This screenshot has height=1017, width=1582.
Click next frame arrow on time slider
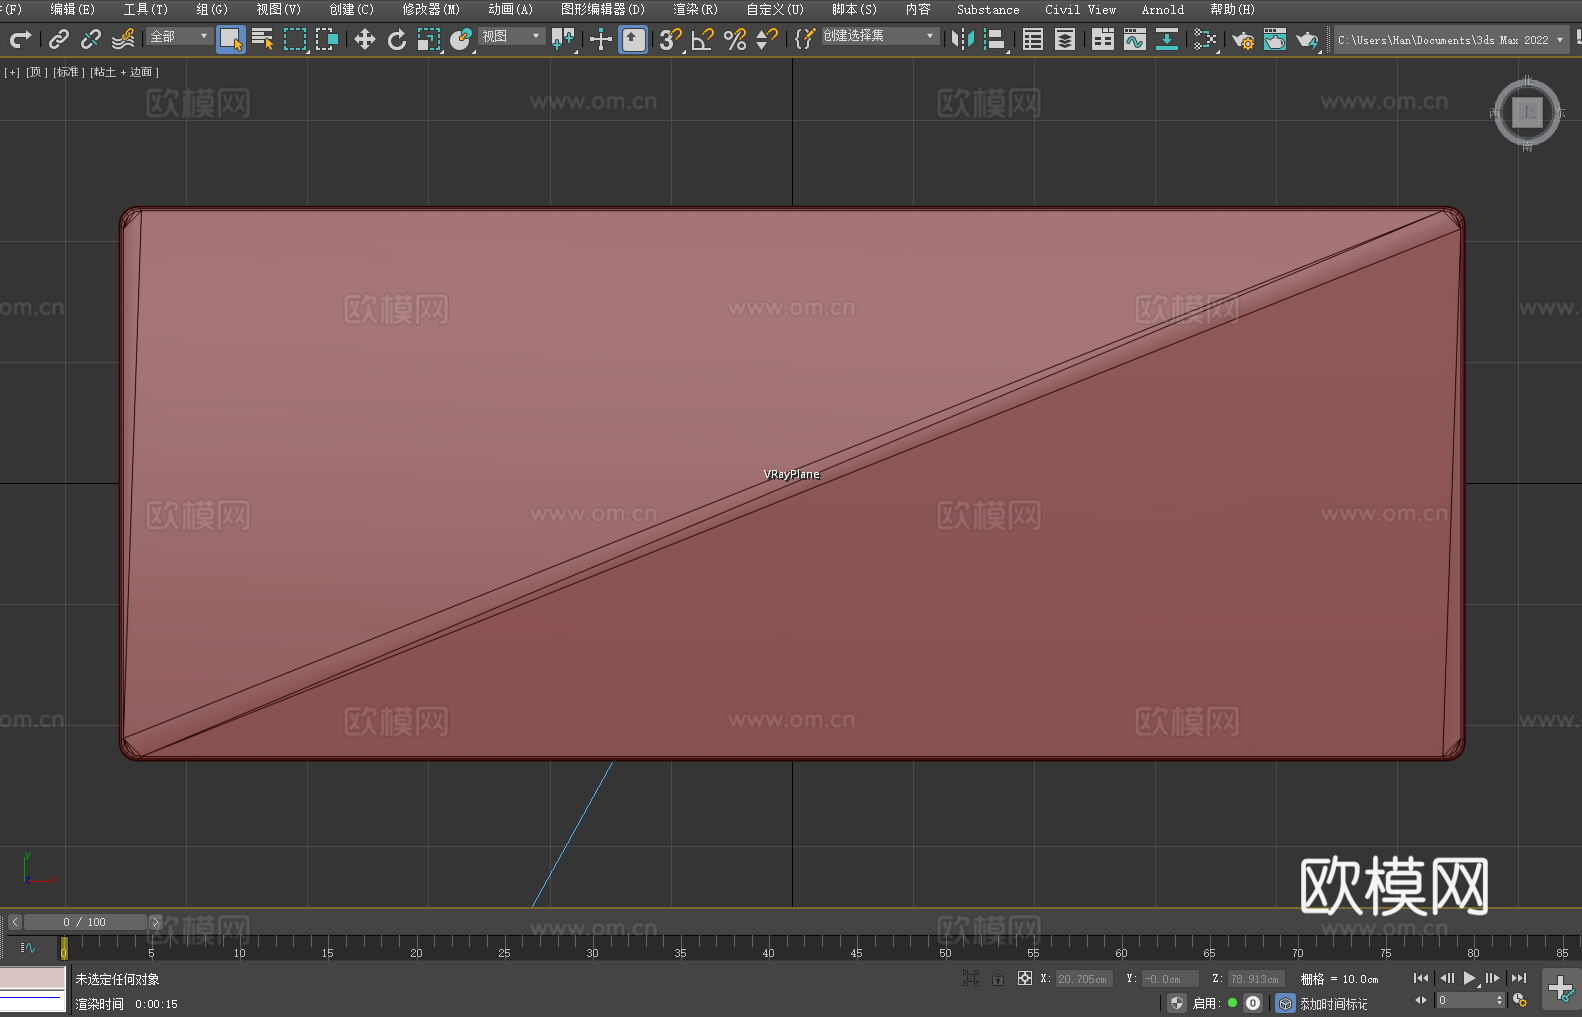[x=155, y=922]
